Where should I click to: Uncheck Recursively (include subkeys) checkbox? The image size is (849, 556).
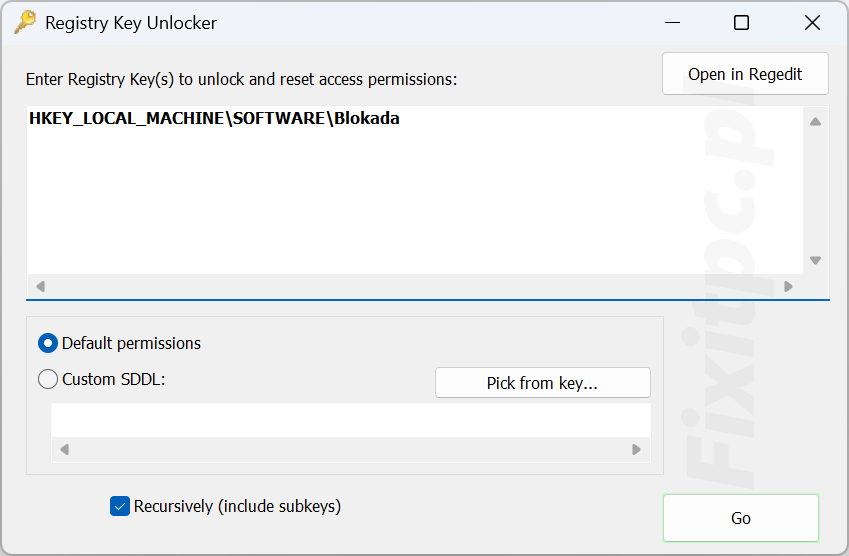[120, 506]
